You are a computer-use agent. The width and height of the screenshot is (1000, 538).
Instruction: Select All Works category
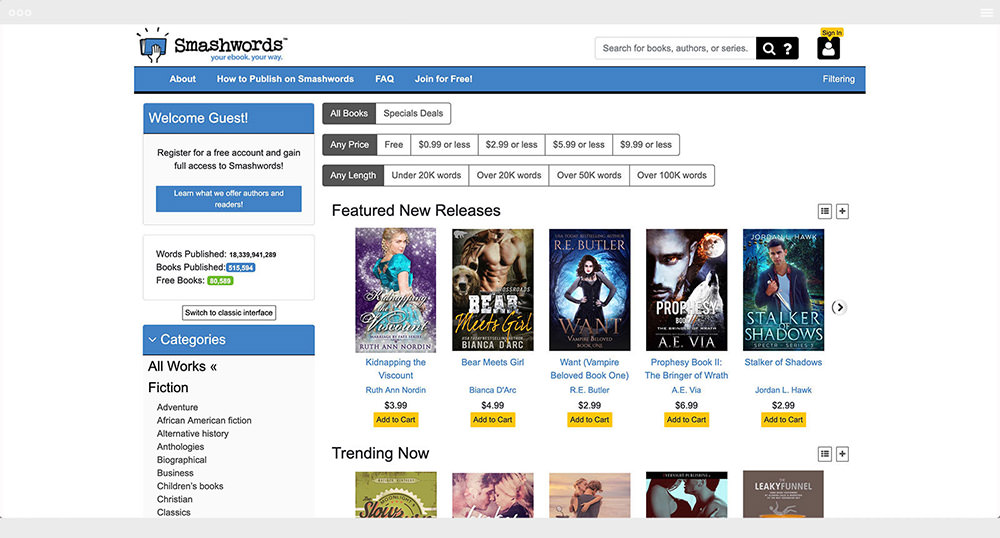click(182, 367)
